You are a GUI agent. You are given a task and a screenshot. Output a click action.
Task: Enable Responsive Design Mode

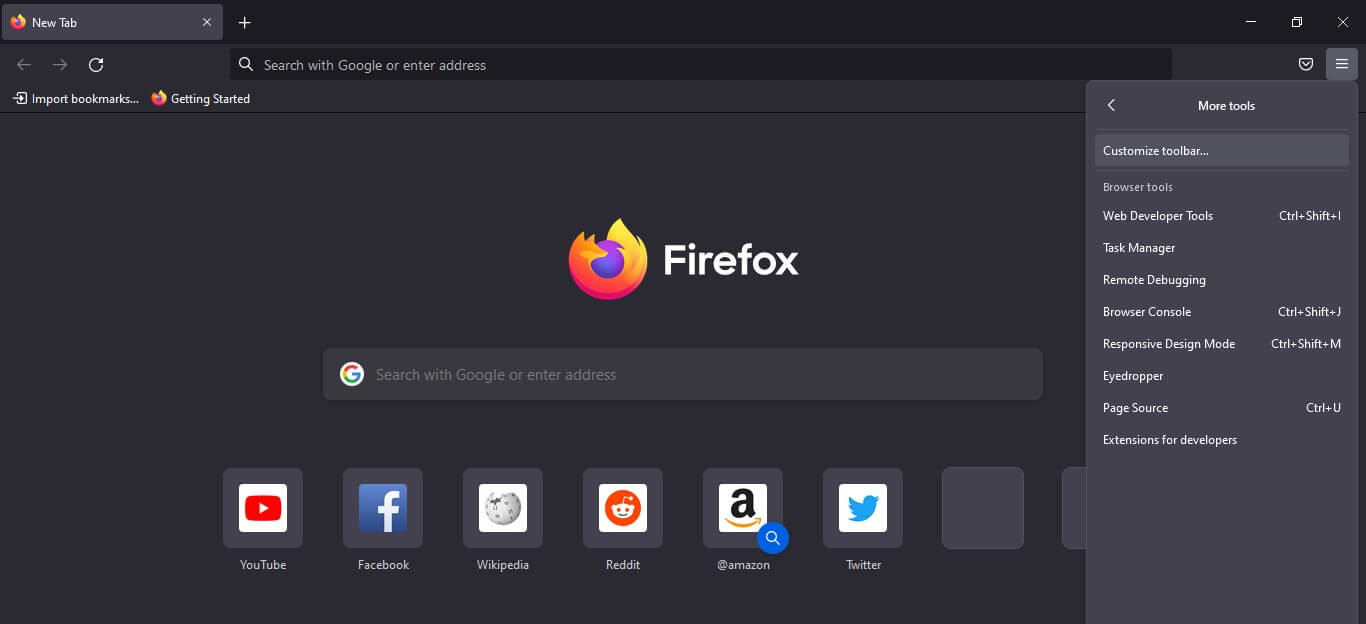coord(1168,343)
